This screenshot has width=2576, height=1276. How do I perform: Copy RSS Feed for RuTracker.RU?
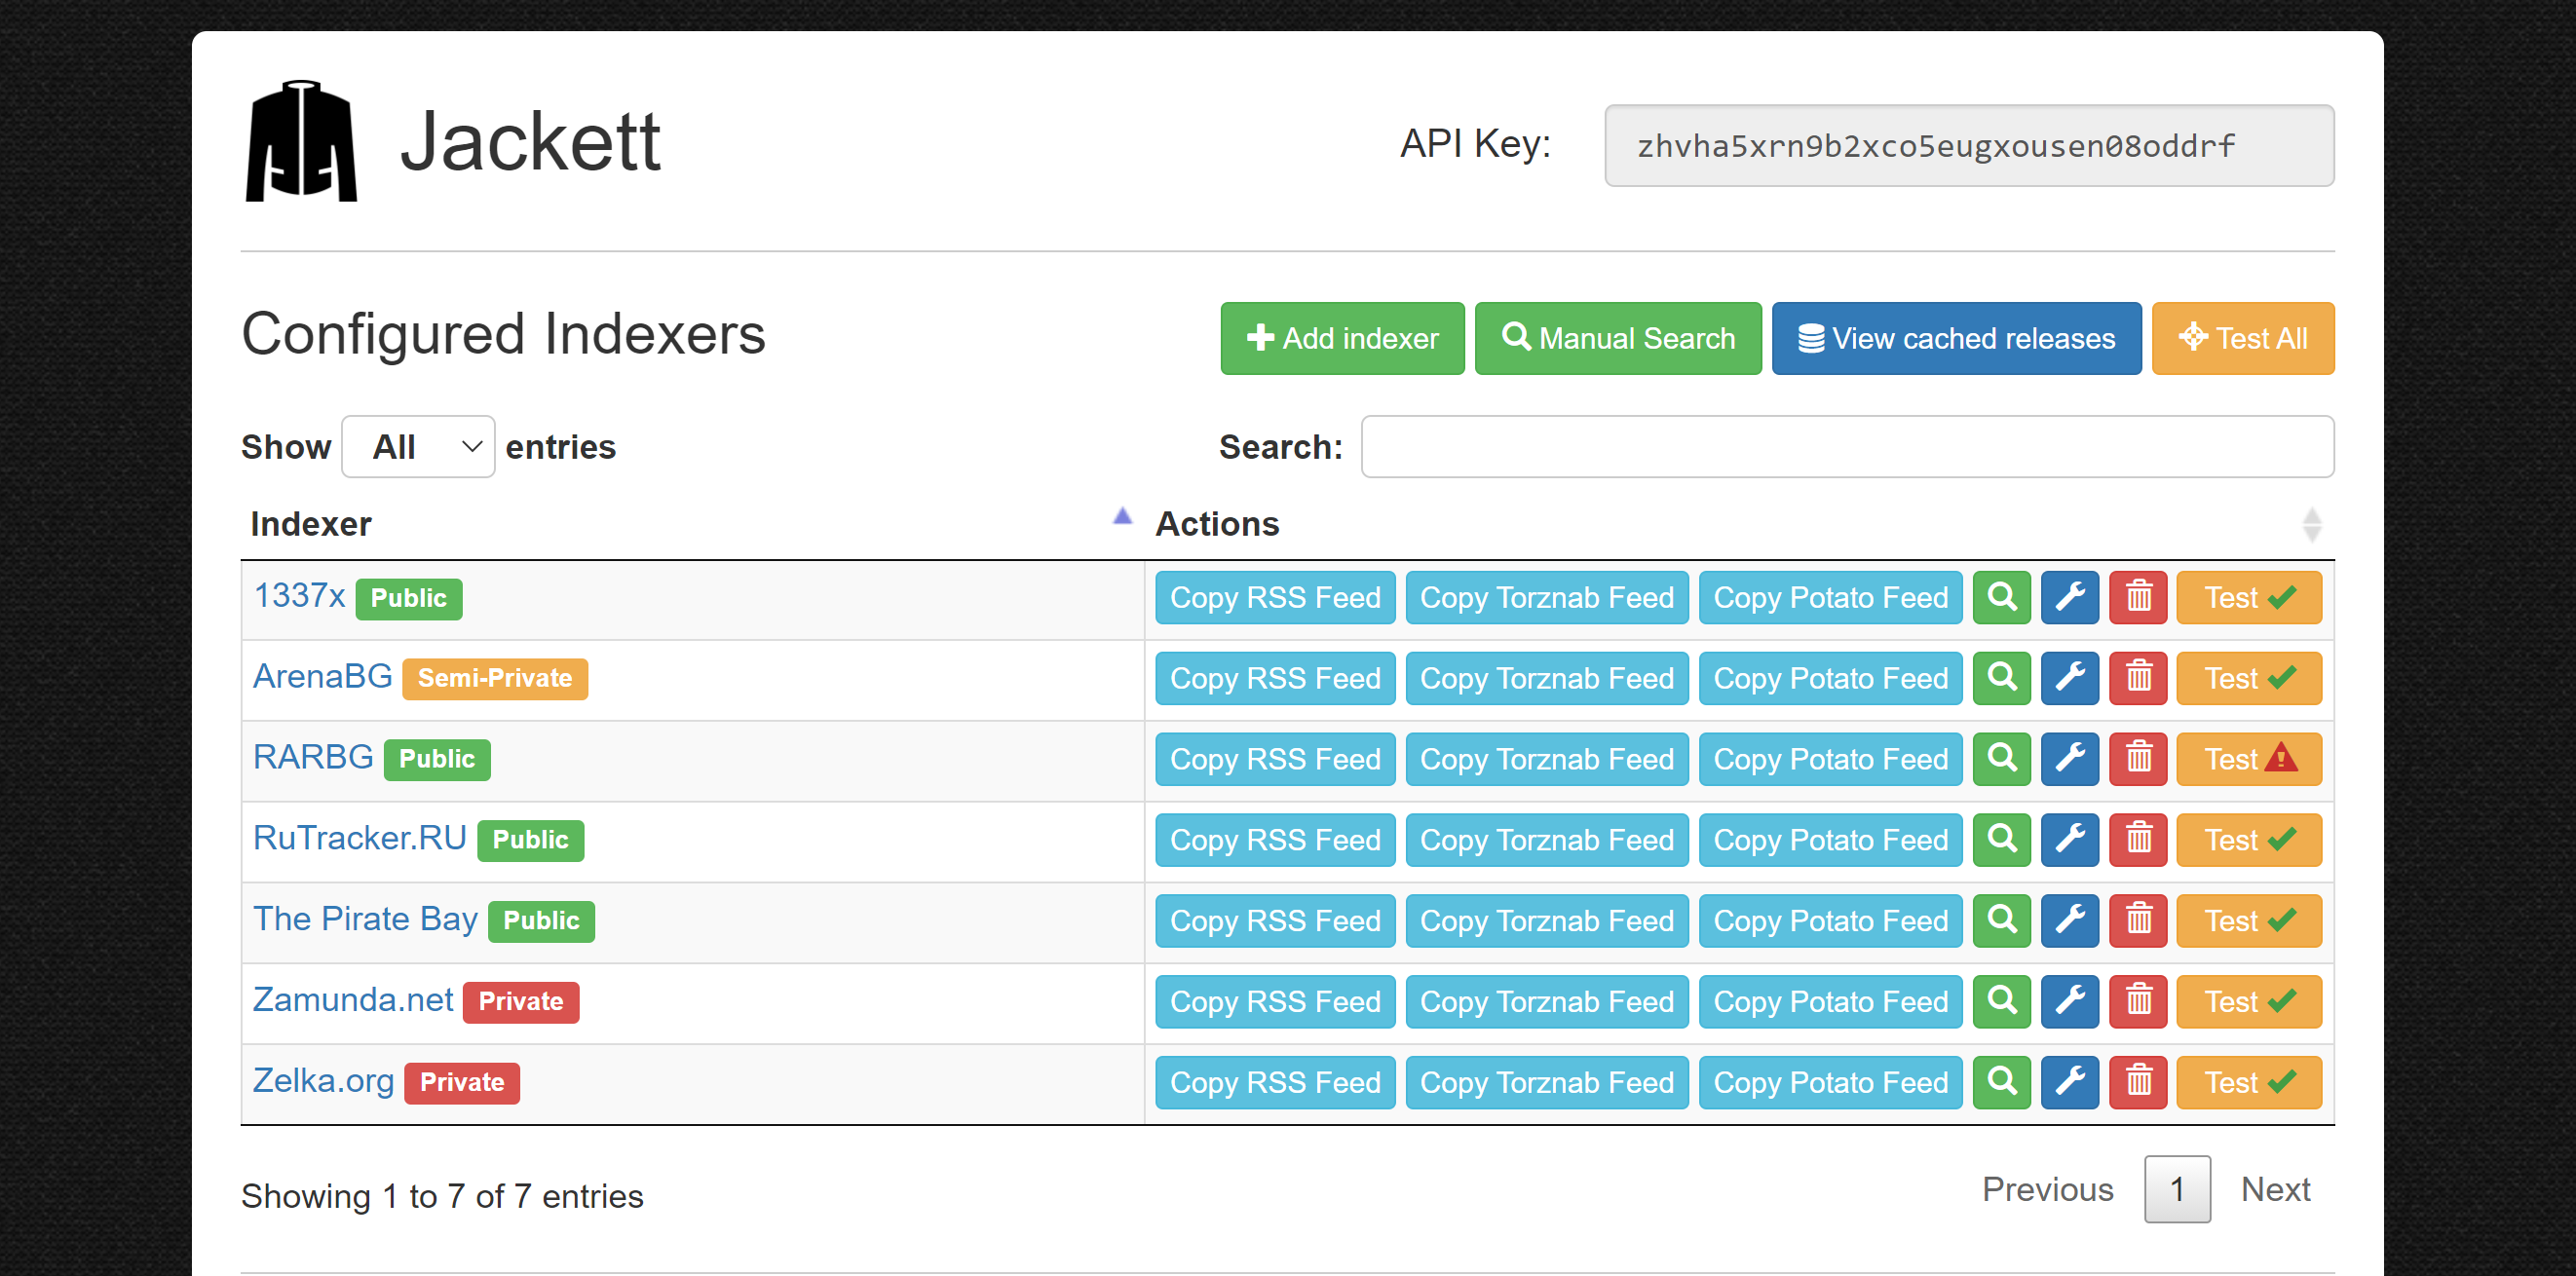click(x=1275, y=840)
